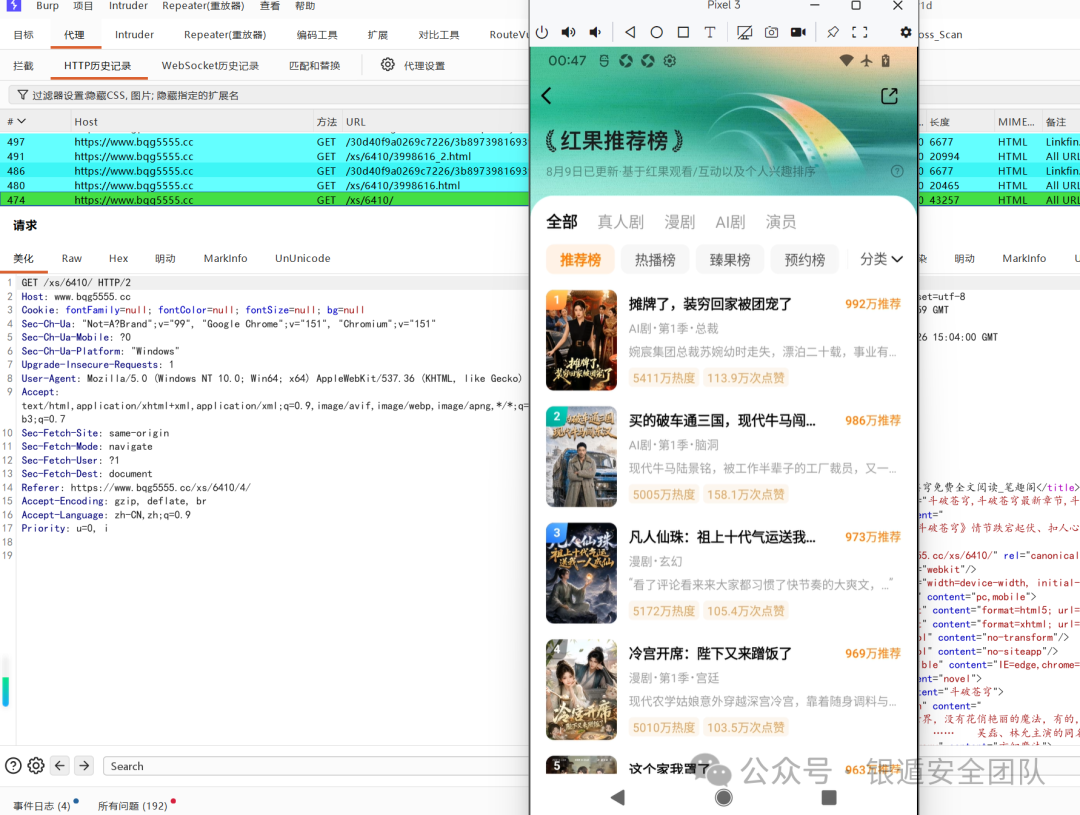This screenshot has width=1080, height=815.
Task: Go to previous search match arrow
Action: pos(60,765)
